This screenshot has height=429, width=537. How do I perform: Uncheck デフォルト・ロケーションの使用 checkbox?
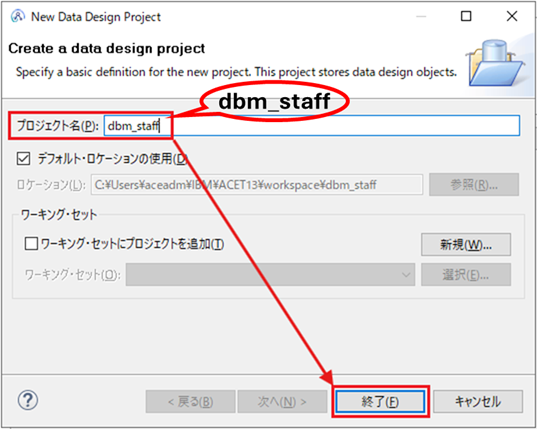(x=23, y=159)
